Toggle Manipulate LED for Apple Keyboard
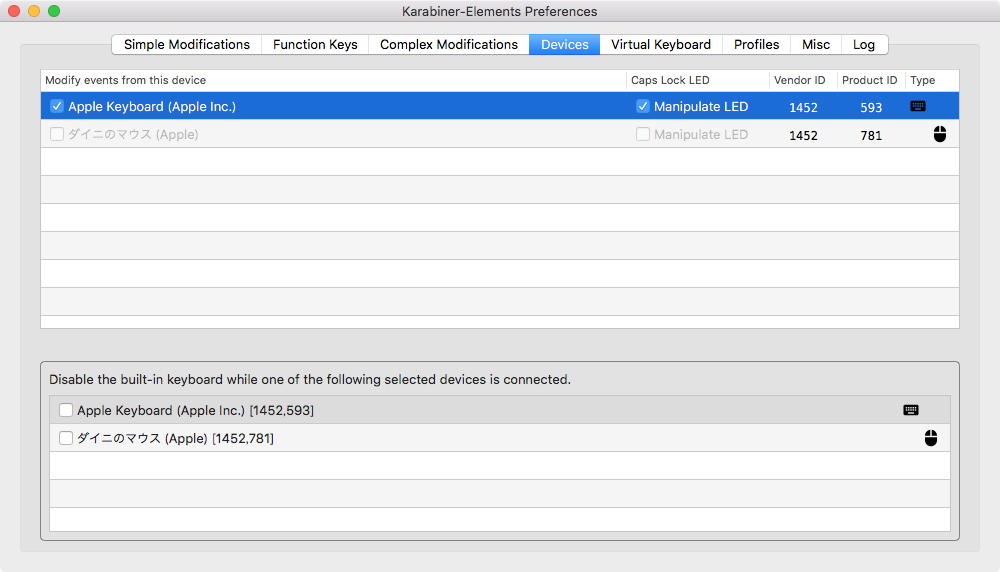 coord(643,106)
